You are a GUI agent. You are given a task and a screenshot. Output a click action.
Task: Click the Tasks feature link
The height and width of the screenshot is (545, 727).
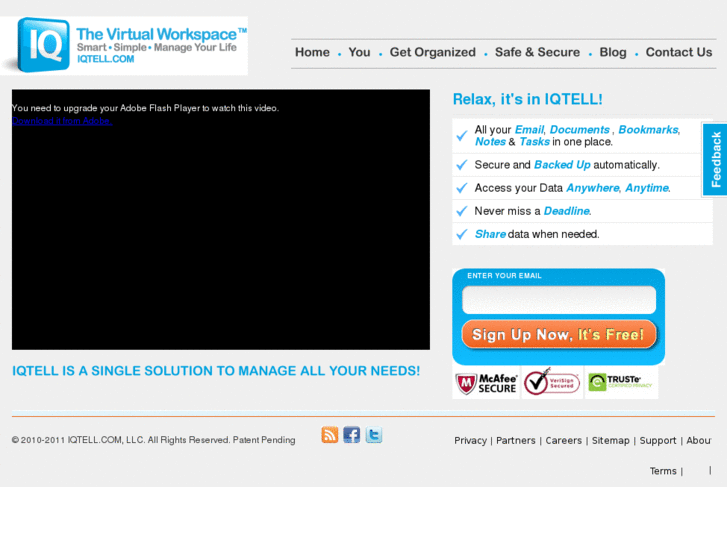click(x=534, y=142)
